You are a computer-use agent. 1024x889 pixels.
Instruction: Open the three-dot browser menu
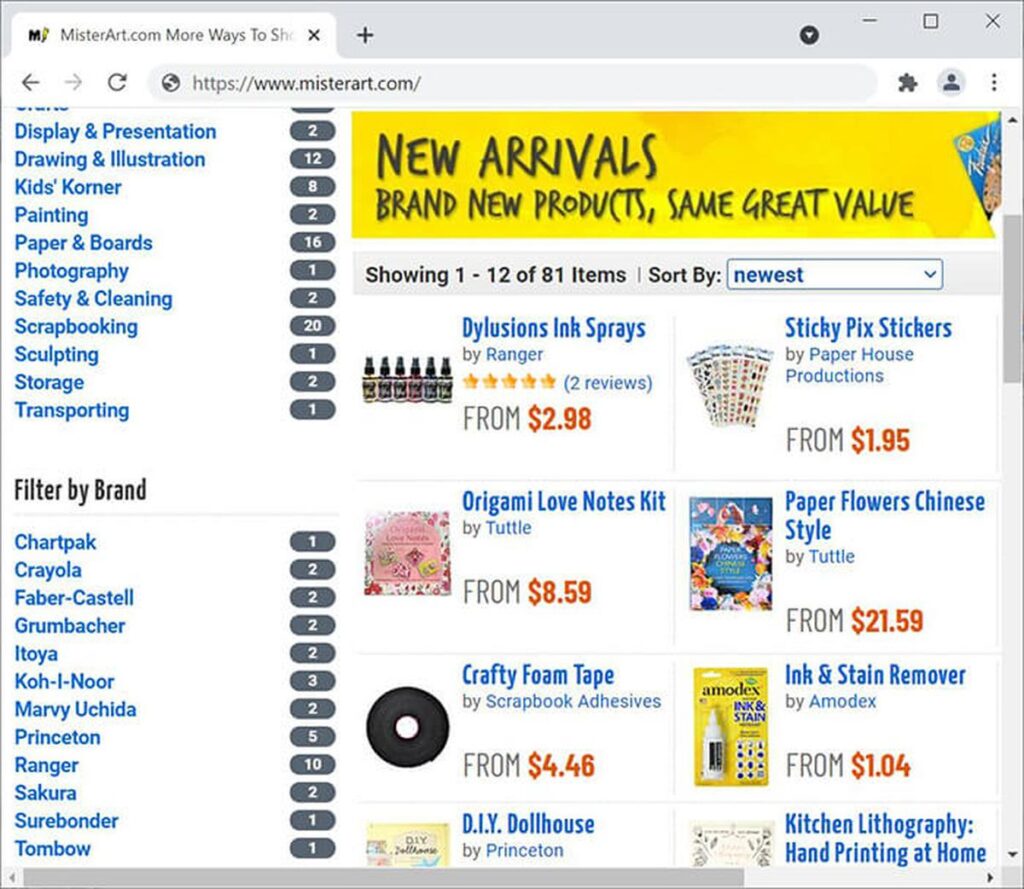pos(994,82)
